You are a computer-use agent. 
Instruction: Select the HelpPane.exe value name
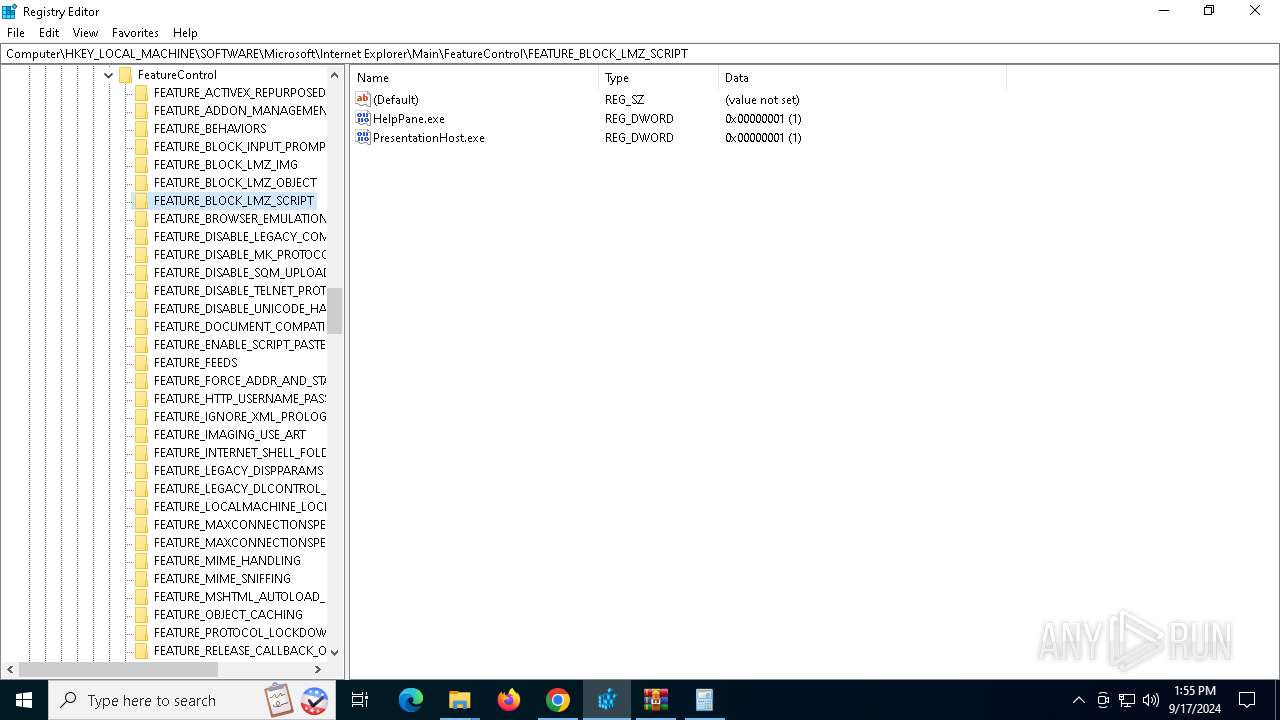pos(409,119)
